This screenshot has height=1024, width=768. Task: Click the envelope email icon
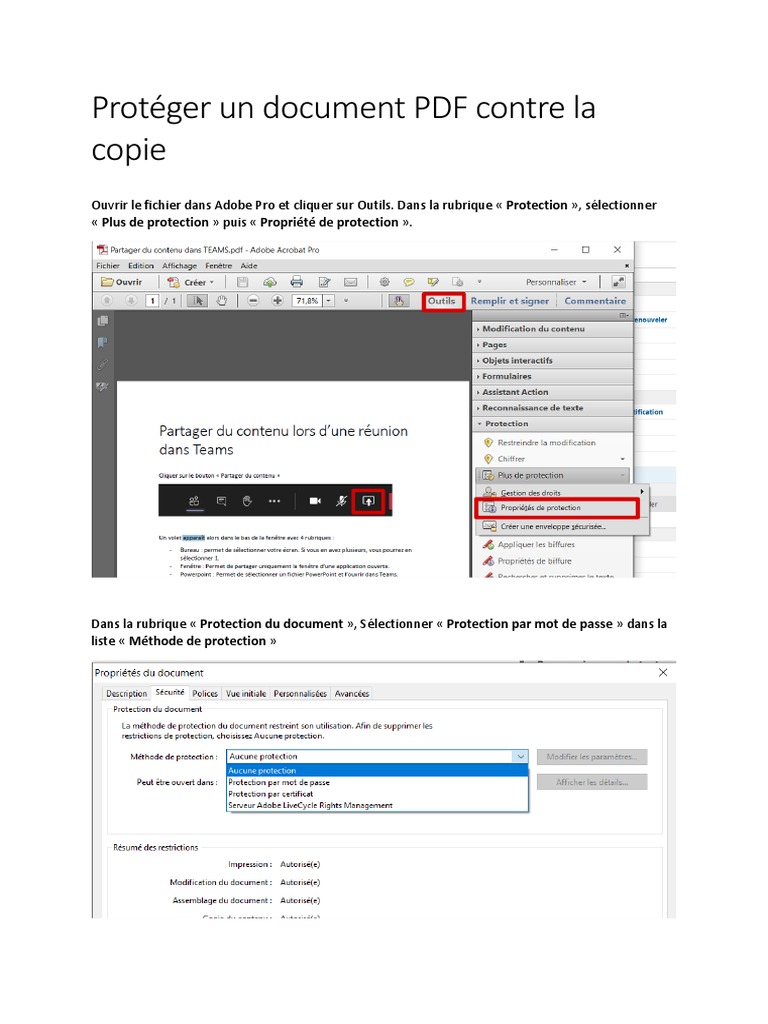(351, 282)
